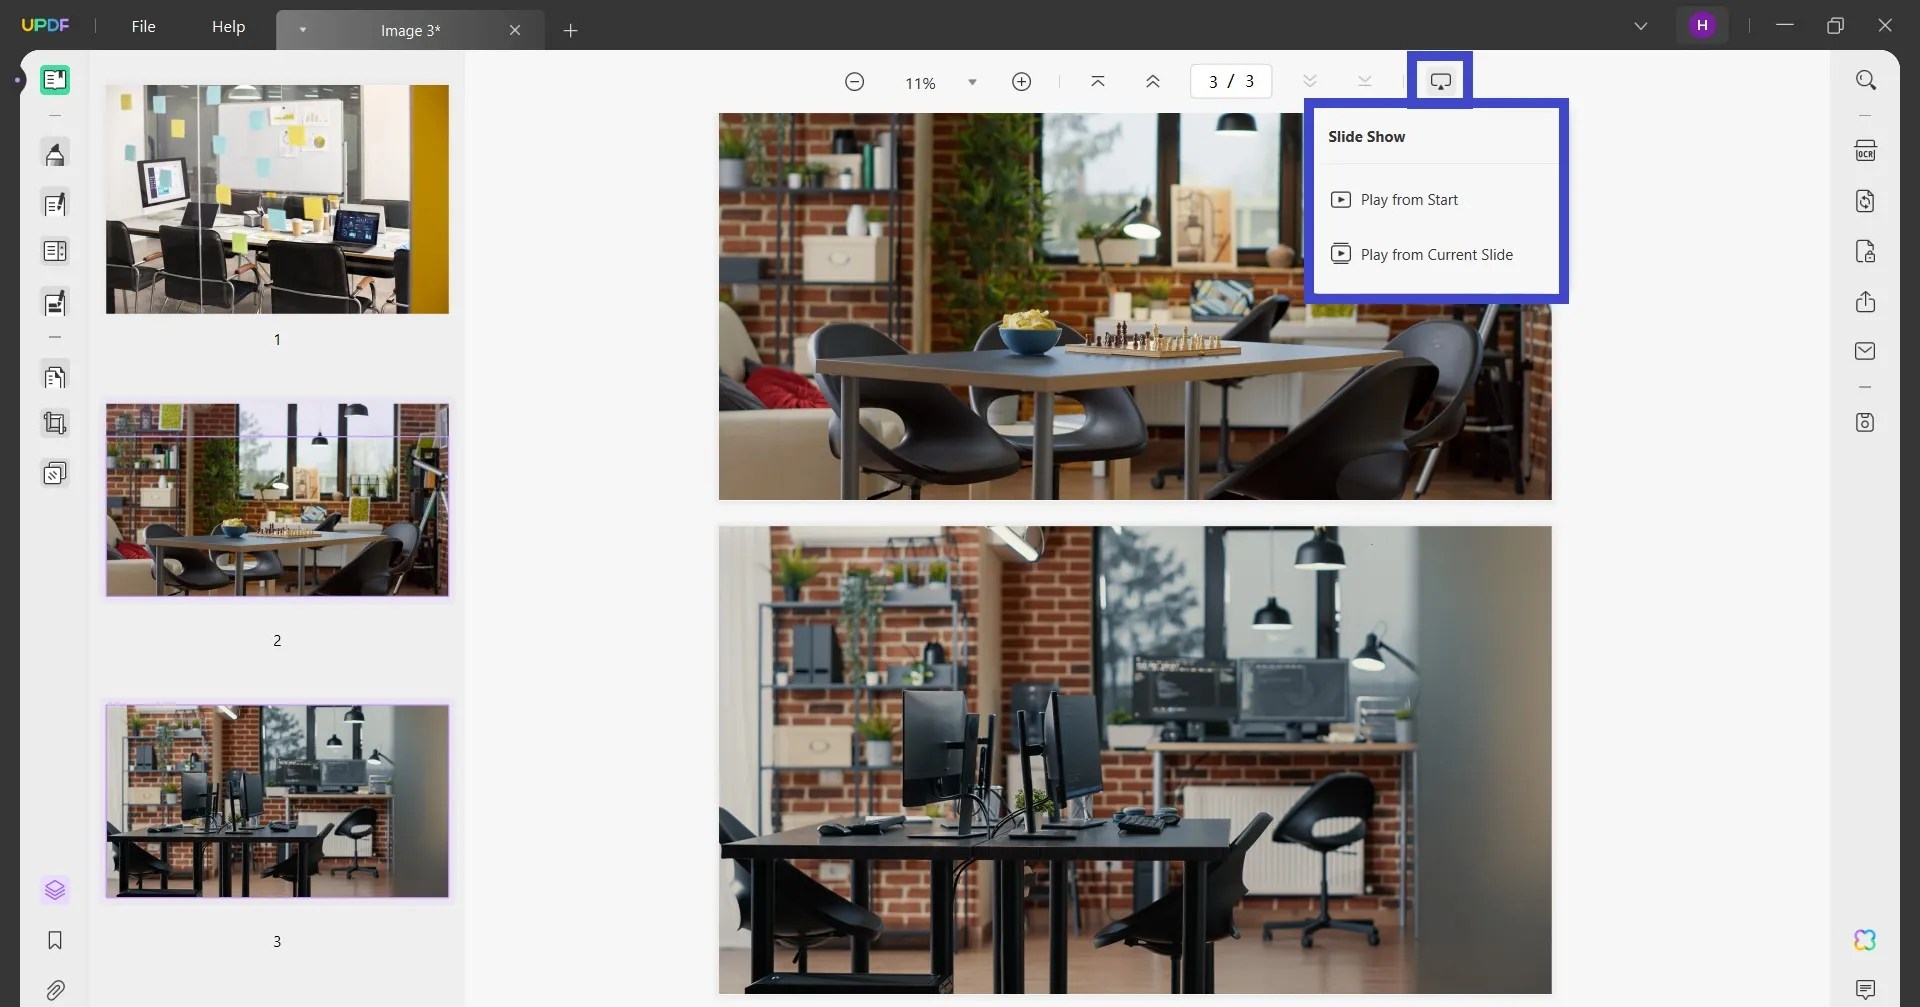
Task: Play slideshow from Current Slide
Action: [x=1436, y=254]
